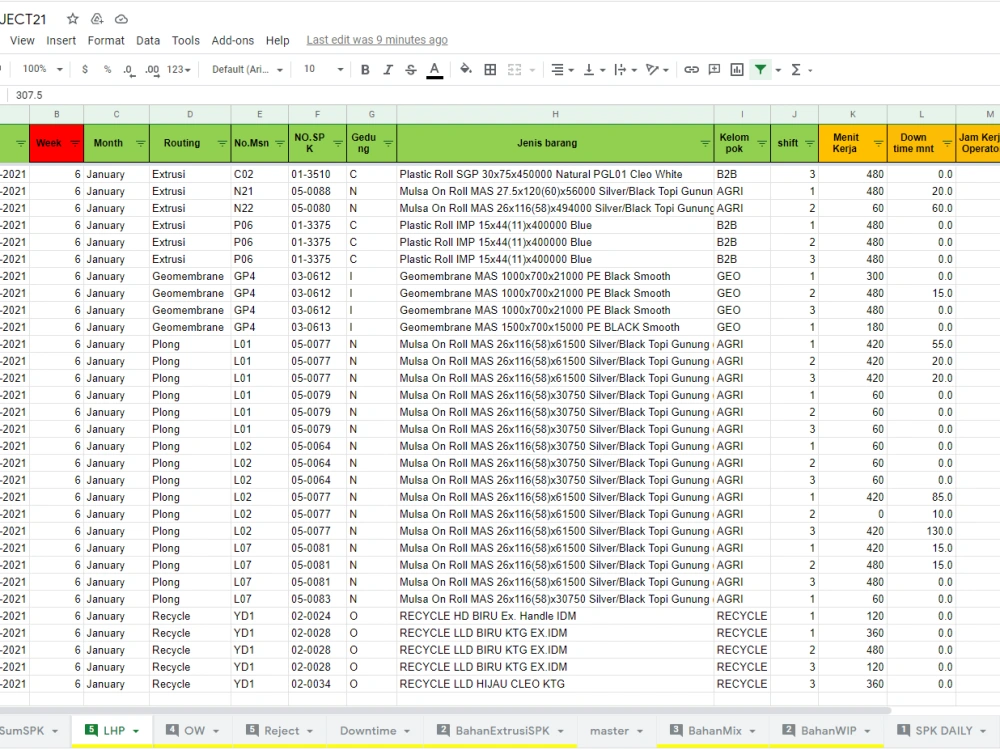
Task: Toggle bold formatting
Action: point(365,69)
